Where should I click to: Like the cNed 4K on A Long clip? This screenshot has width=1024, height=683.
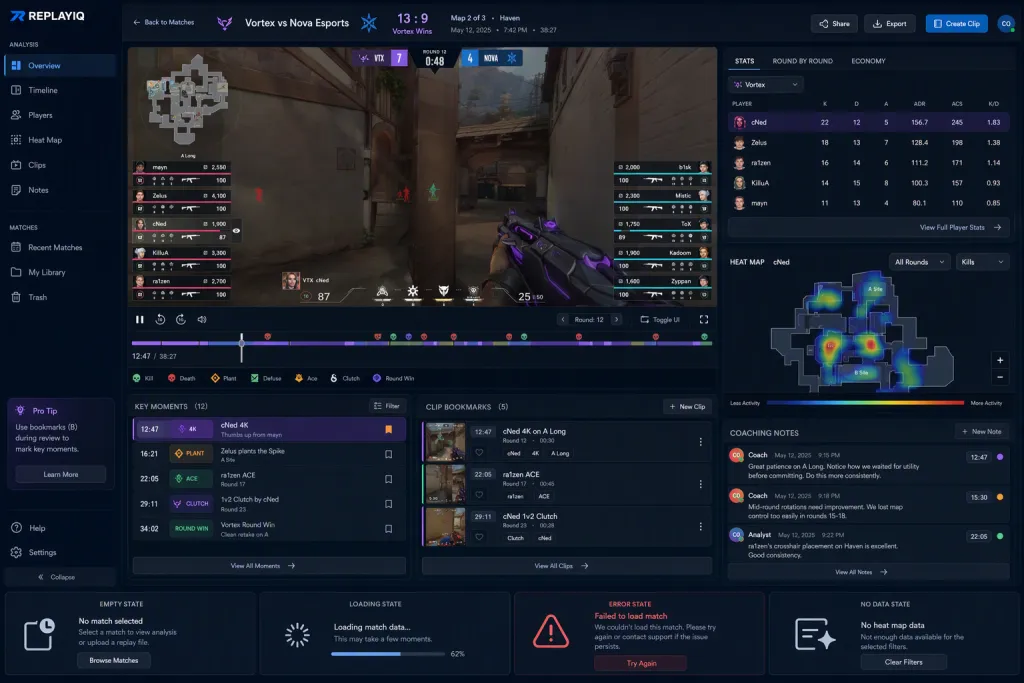pos(479,453)
